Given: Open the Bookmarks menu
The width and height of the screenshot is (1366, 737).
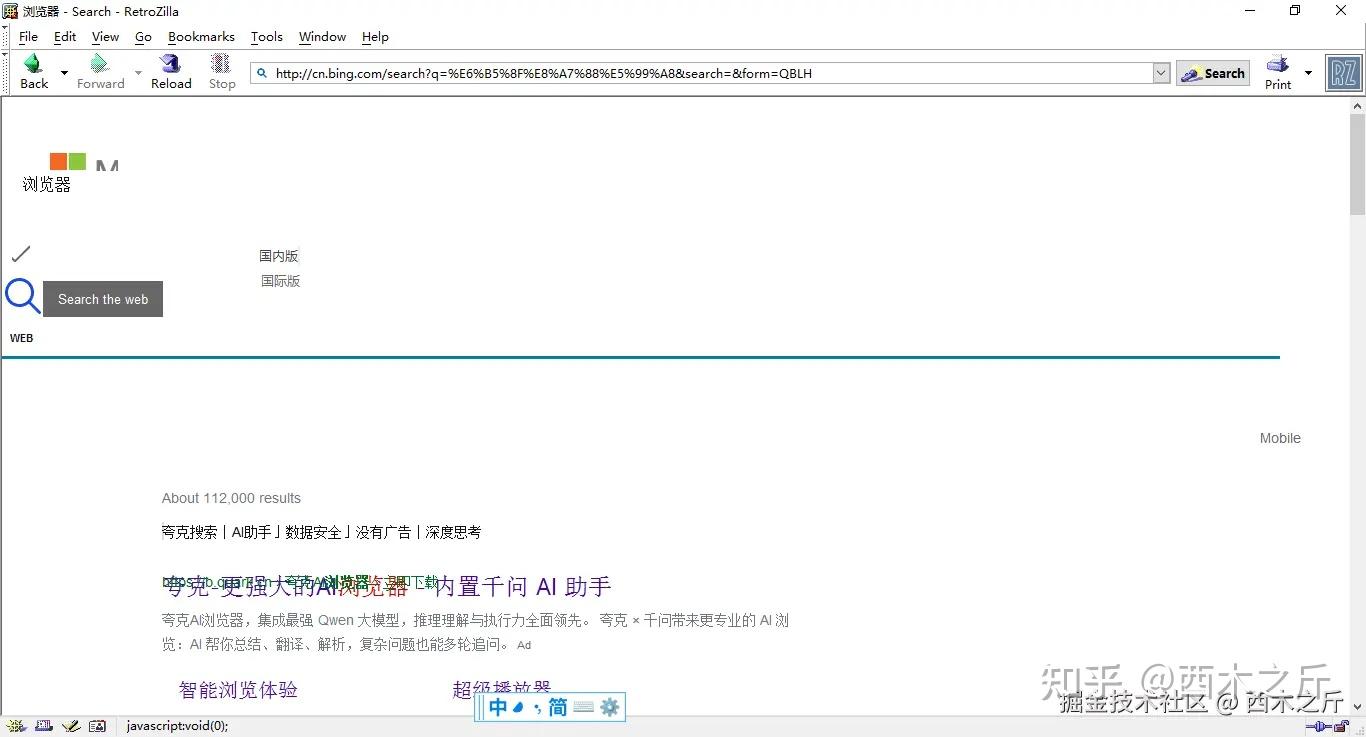Looking at the screenshot, I should 201,37.
